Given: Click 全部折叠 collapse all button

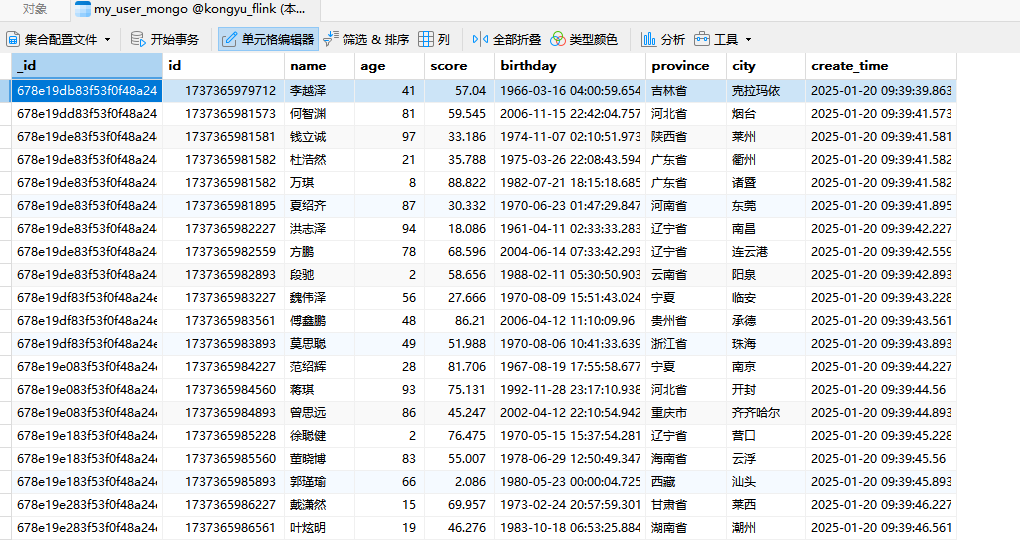Looking at the screenshot, I should (506, 40).
